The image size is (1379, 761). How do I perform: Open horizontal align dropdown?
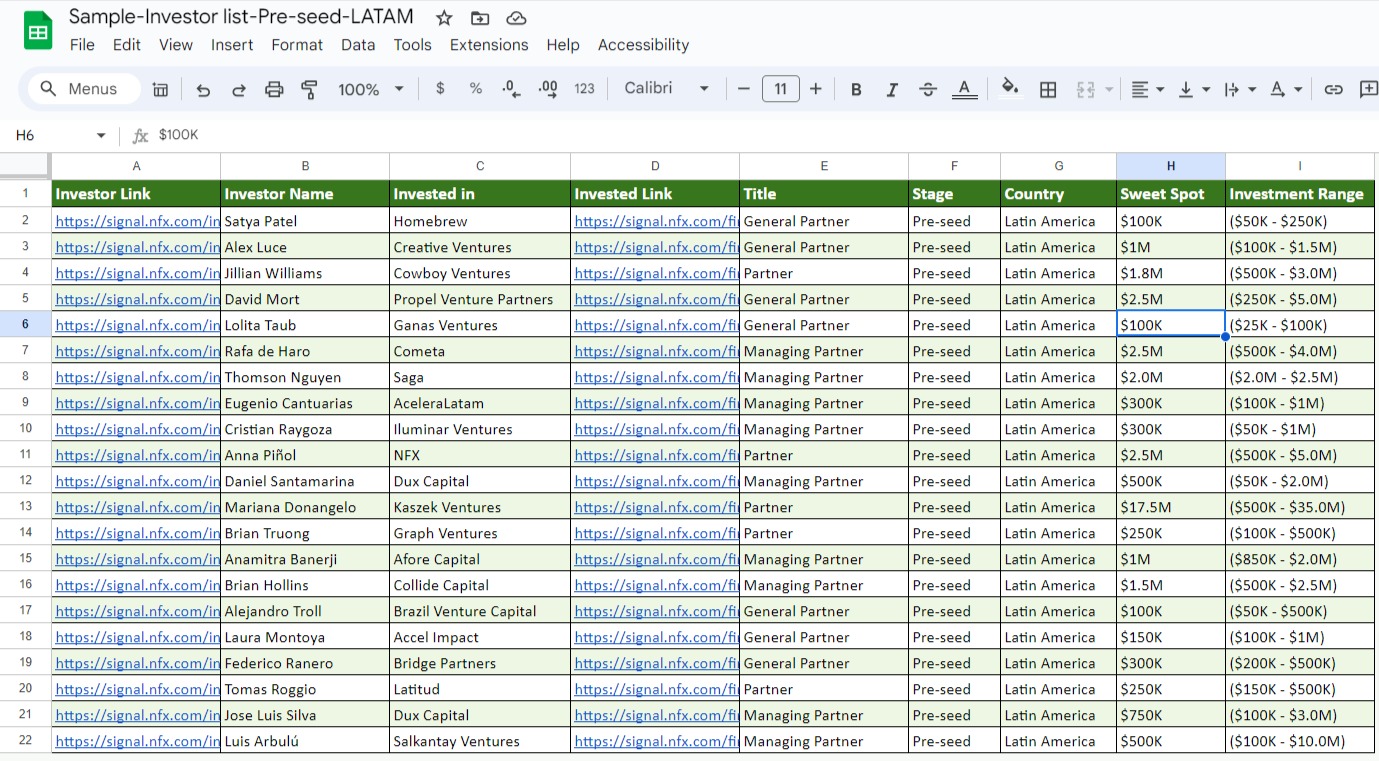[x=1147, y=89]
